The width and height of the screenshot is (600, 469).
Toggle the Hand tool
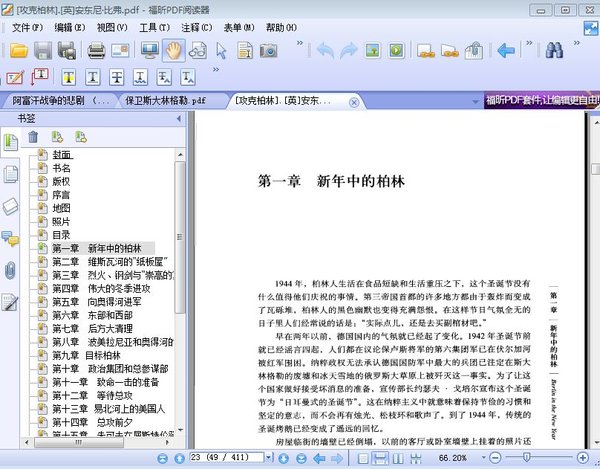(x=174, y=50)
